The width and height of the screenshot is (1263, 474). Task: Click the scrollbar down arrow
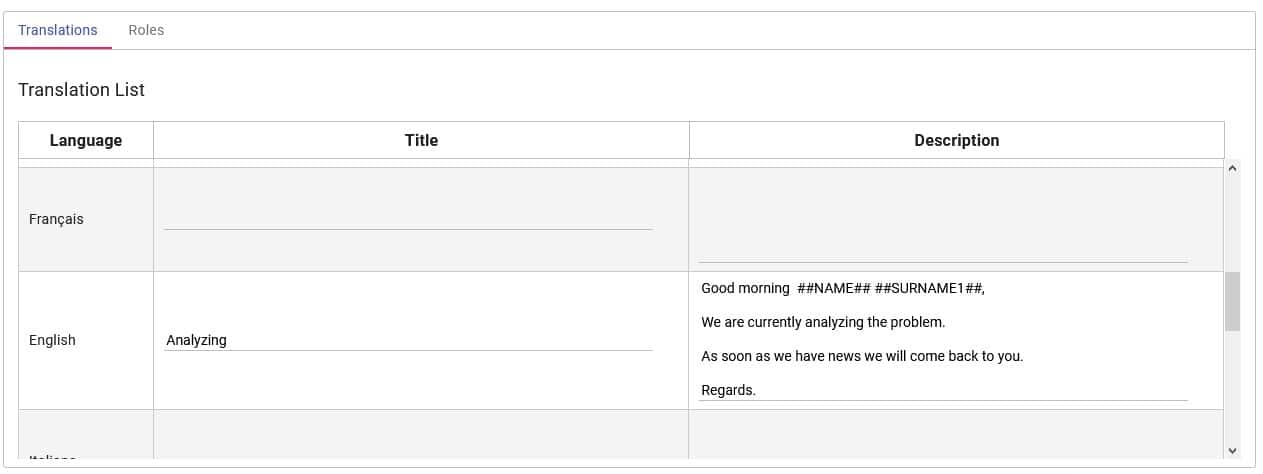click(1232, 450)
